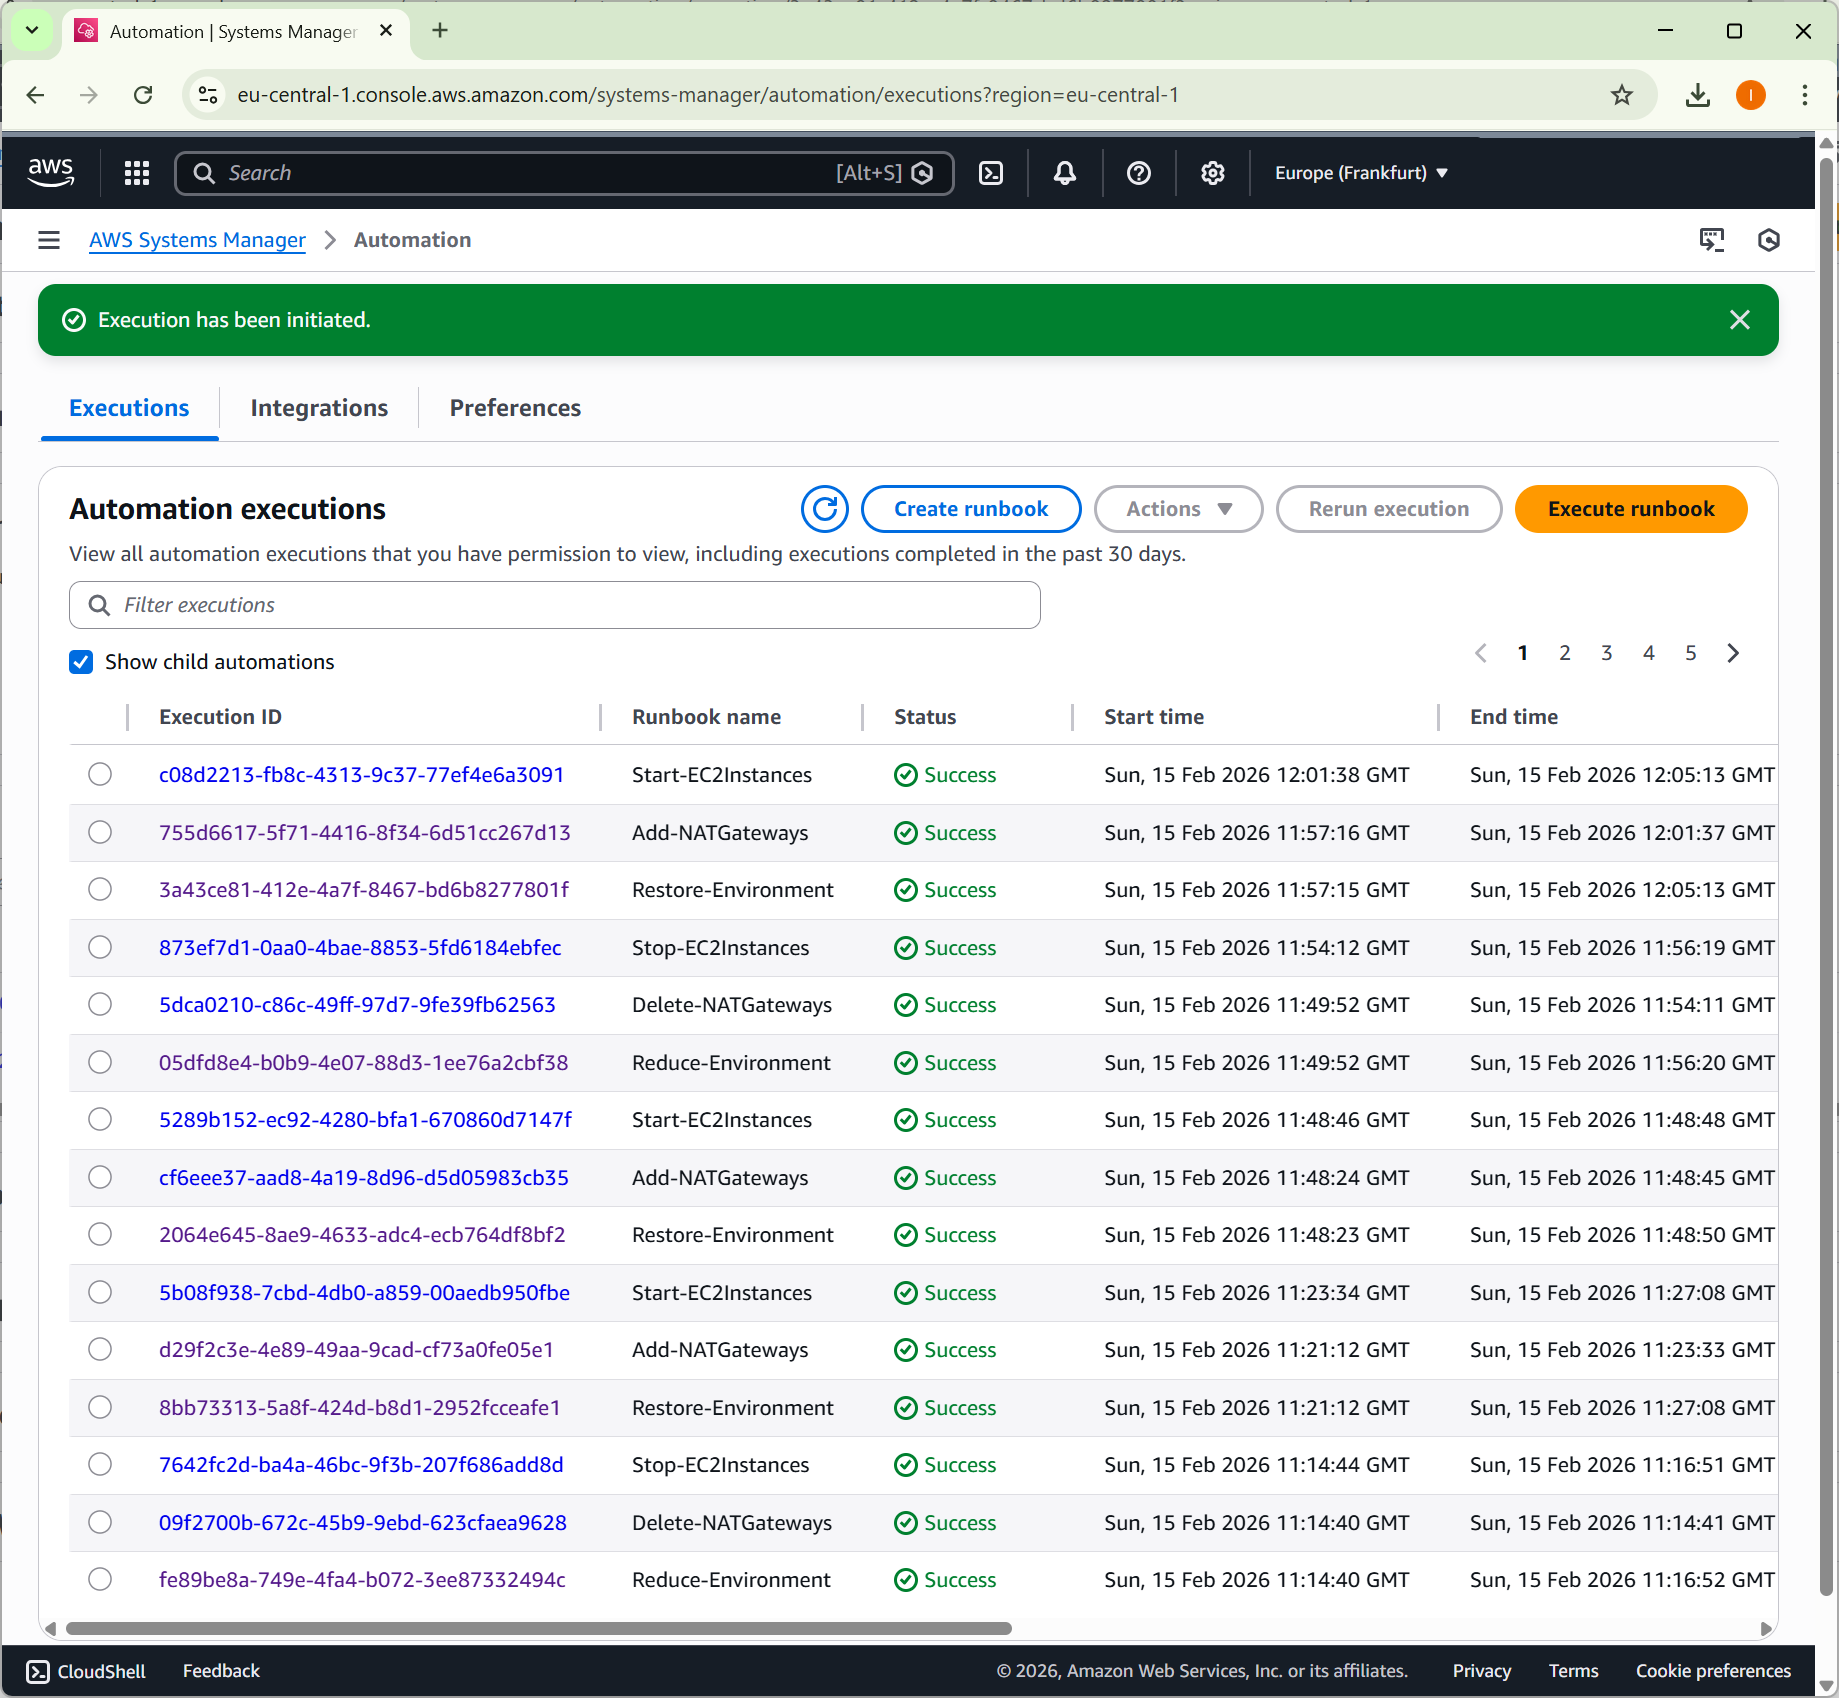Click the Execute runbook button
The height and width of the screenshot is (1698, 1839).
(x=1631, y=509)
